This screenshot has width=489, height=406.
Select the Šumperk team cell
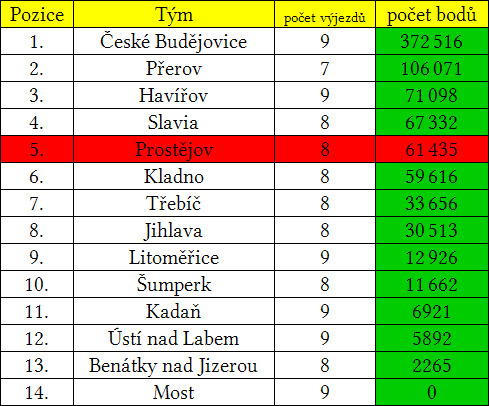pos(174,284)
